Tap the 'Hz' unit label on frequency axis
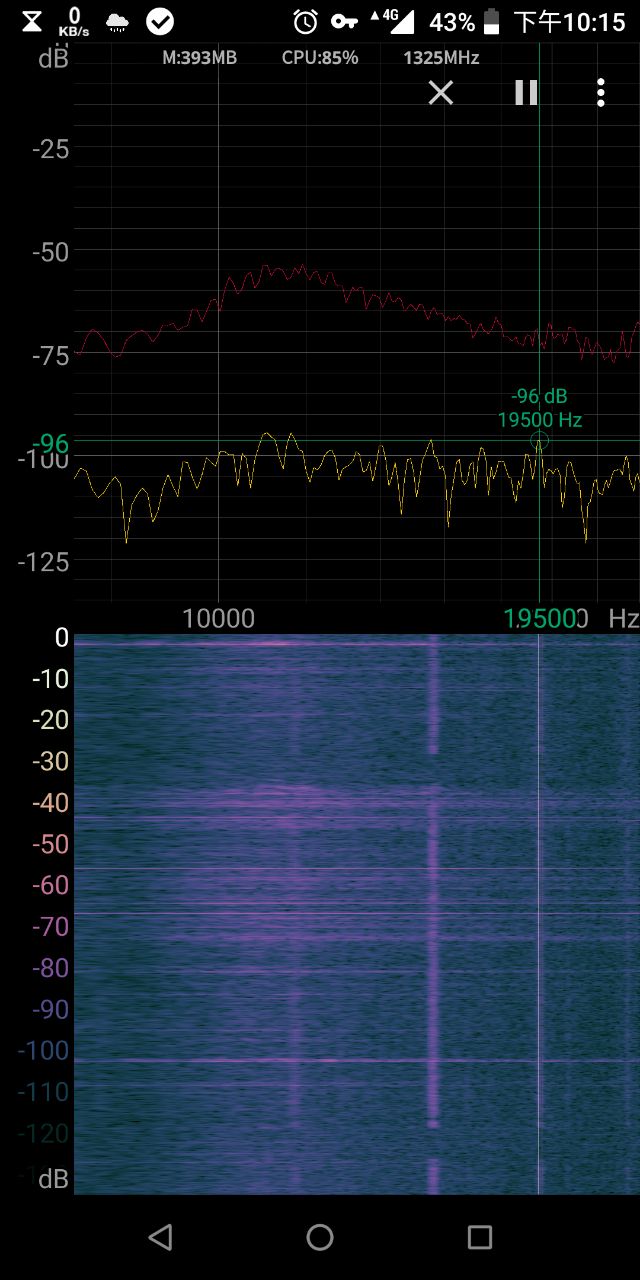This screenshot has height=1280, width=640. [x=623, y=619]
